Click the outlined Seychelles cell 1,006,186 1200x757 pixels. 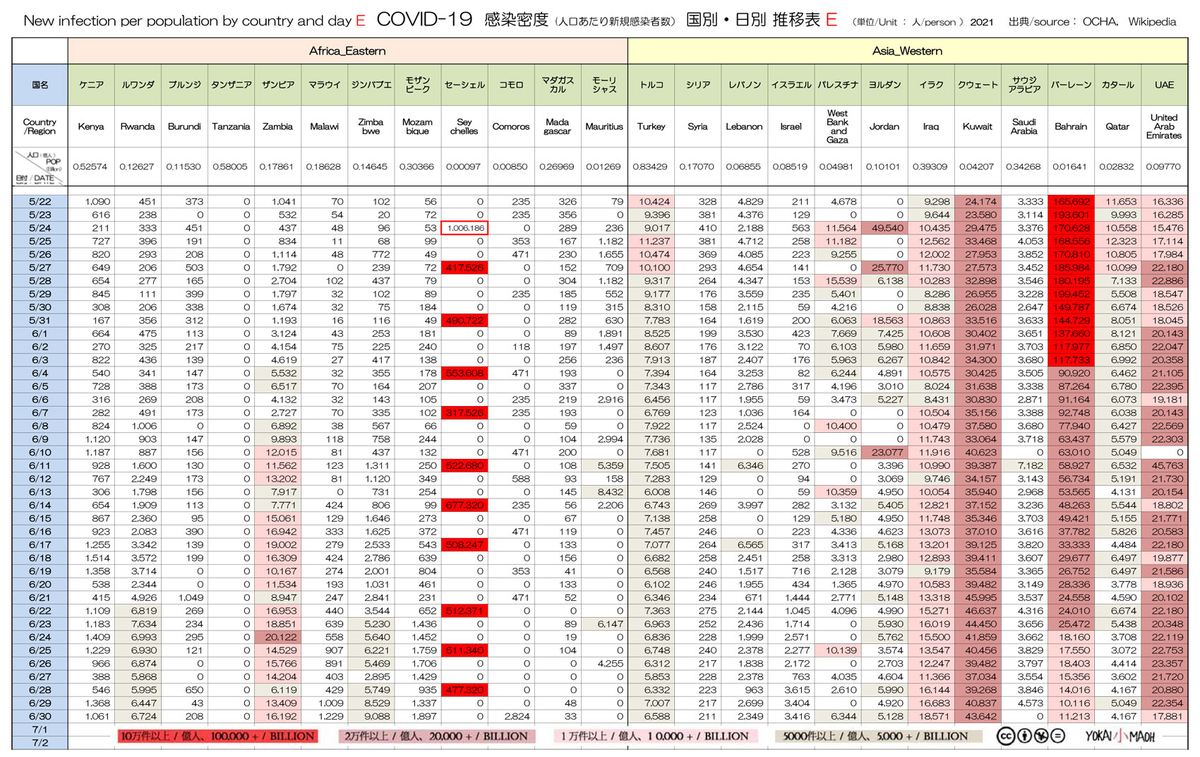(x=464, y=228)
